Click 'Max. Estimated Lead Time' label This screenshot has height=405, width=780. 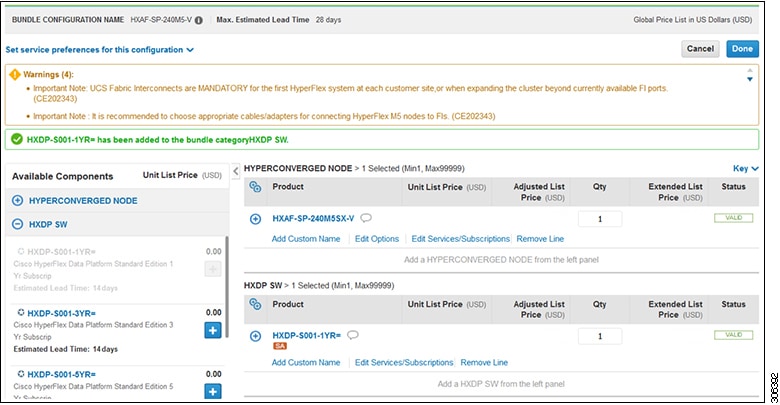point(263,20)
